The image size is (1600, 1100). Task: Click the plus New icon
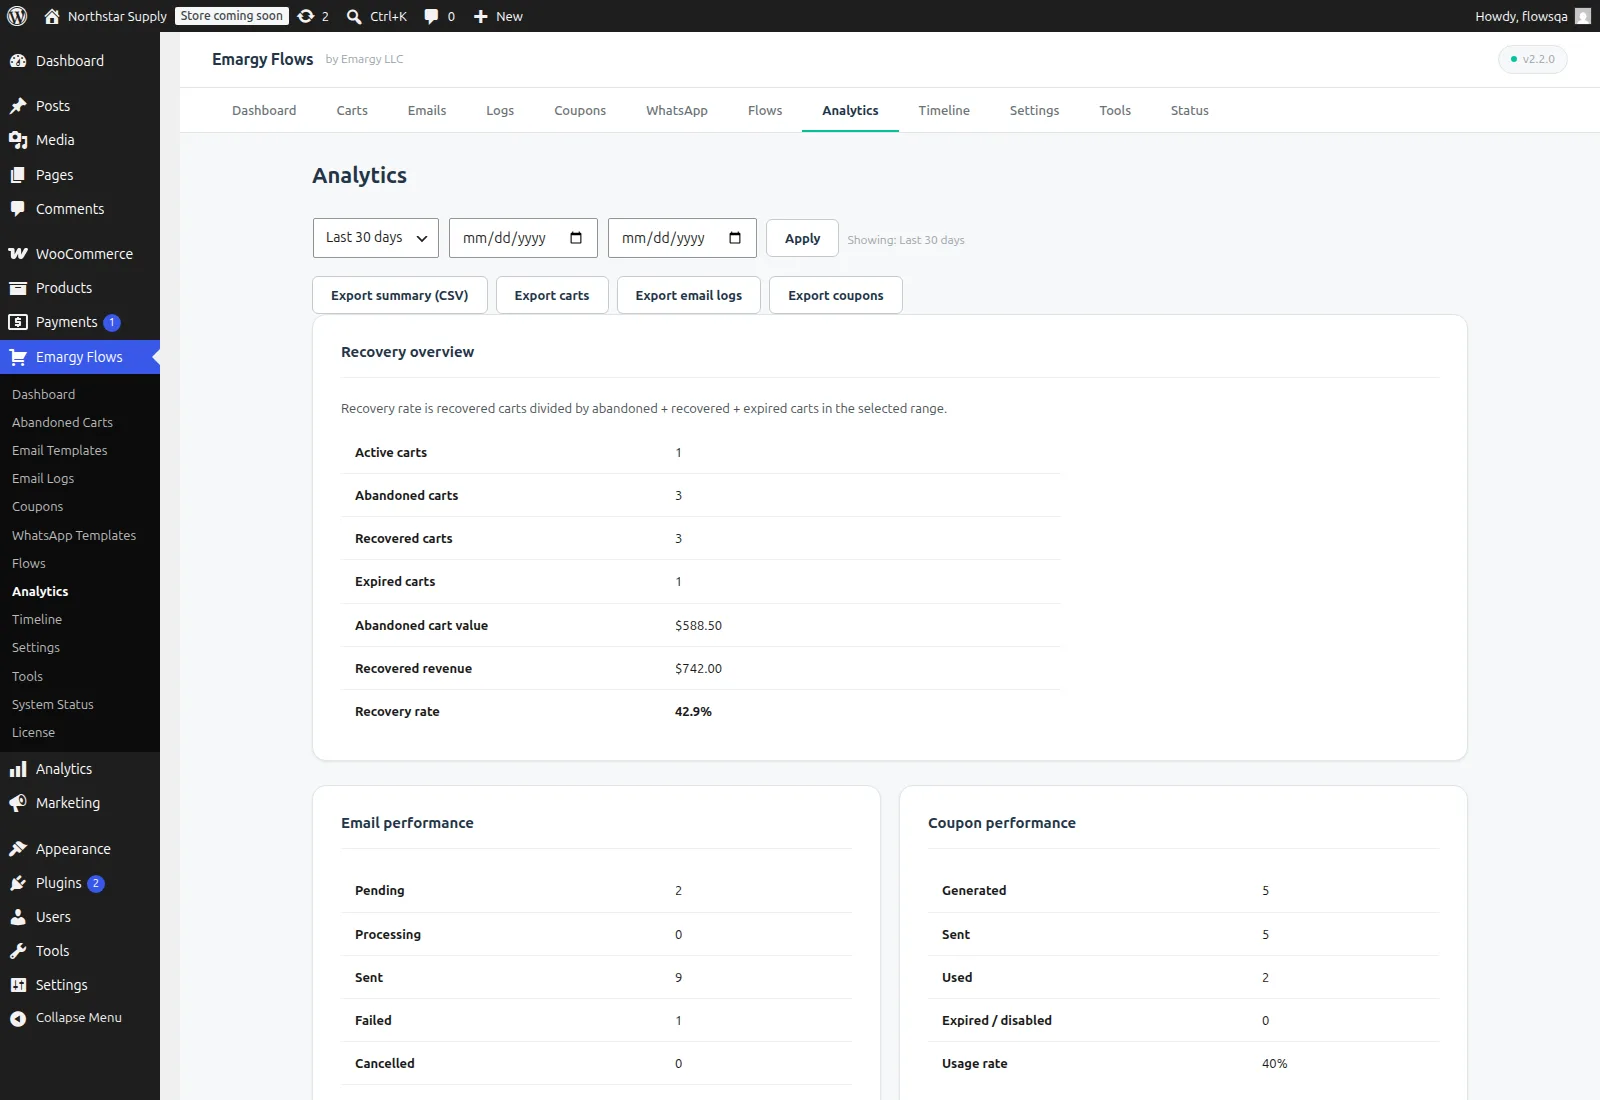click(481, 16)
